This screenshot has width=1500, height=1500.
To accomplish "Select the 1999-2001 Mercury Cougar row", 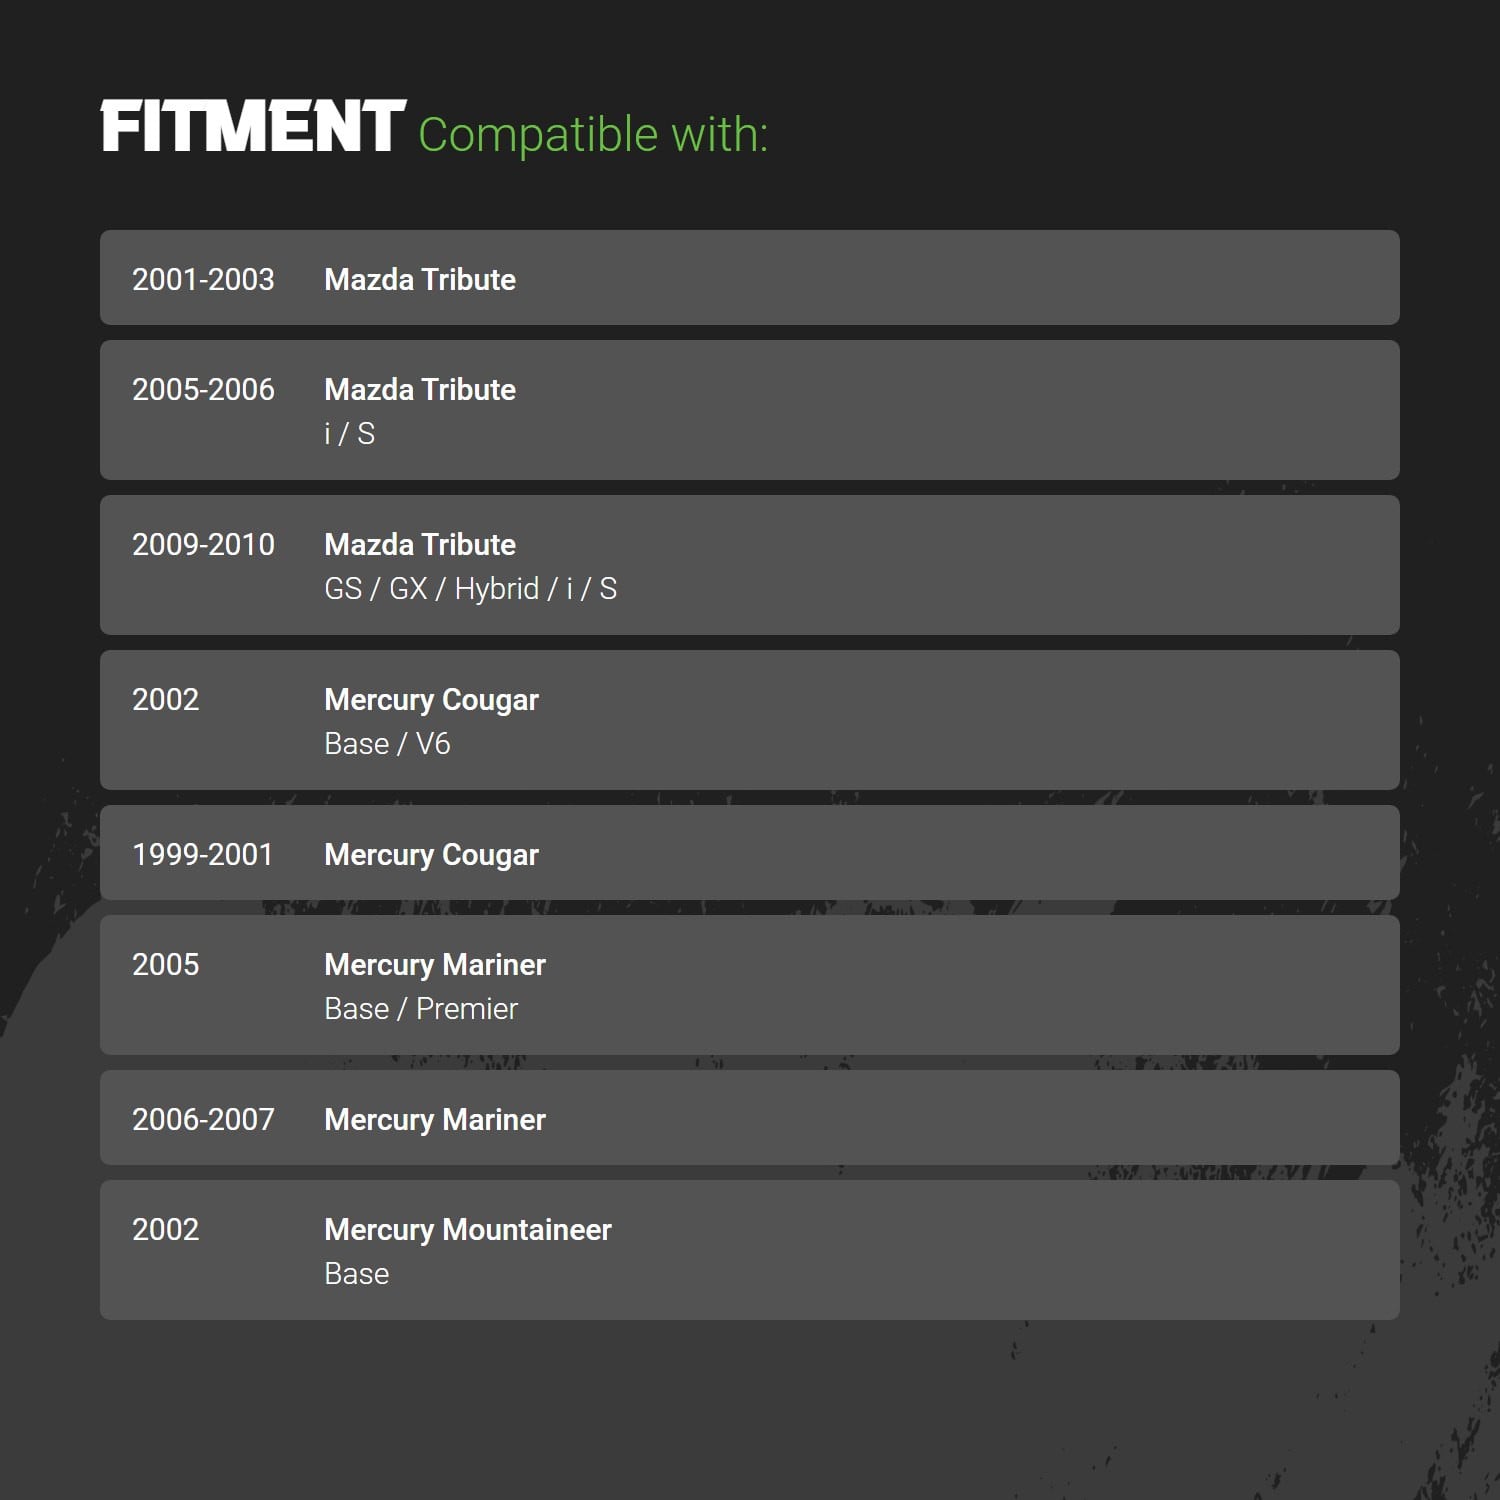I will (750, 853).
